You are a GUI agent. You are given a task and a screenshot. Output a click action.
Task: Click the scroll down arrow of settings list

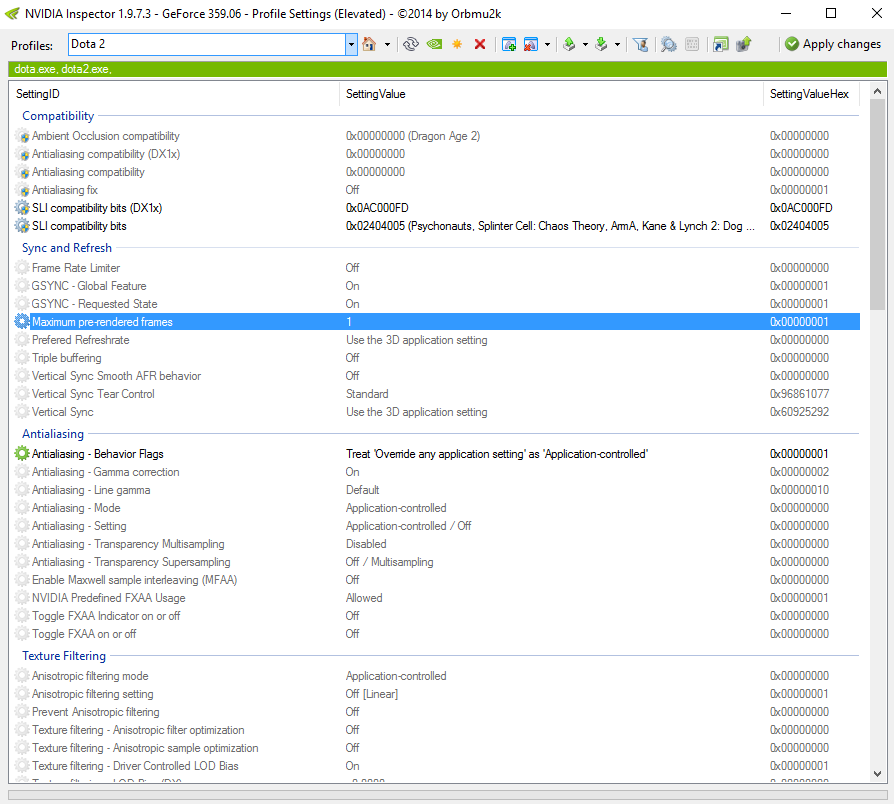click(877, 775)
